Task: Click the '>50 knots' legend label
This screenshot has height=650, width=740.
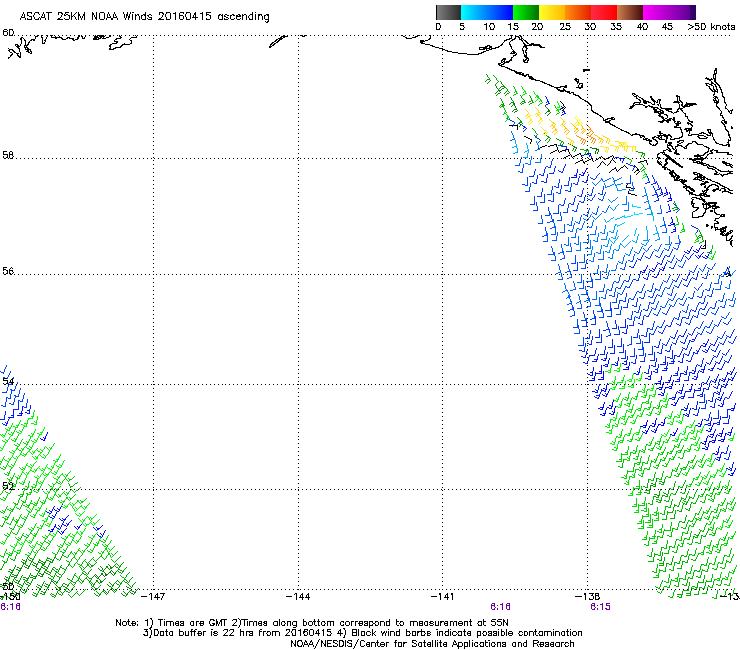Action: [x=711, y=27]
